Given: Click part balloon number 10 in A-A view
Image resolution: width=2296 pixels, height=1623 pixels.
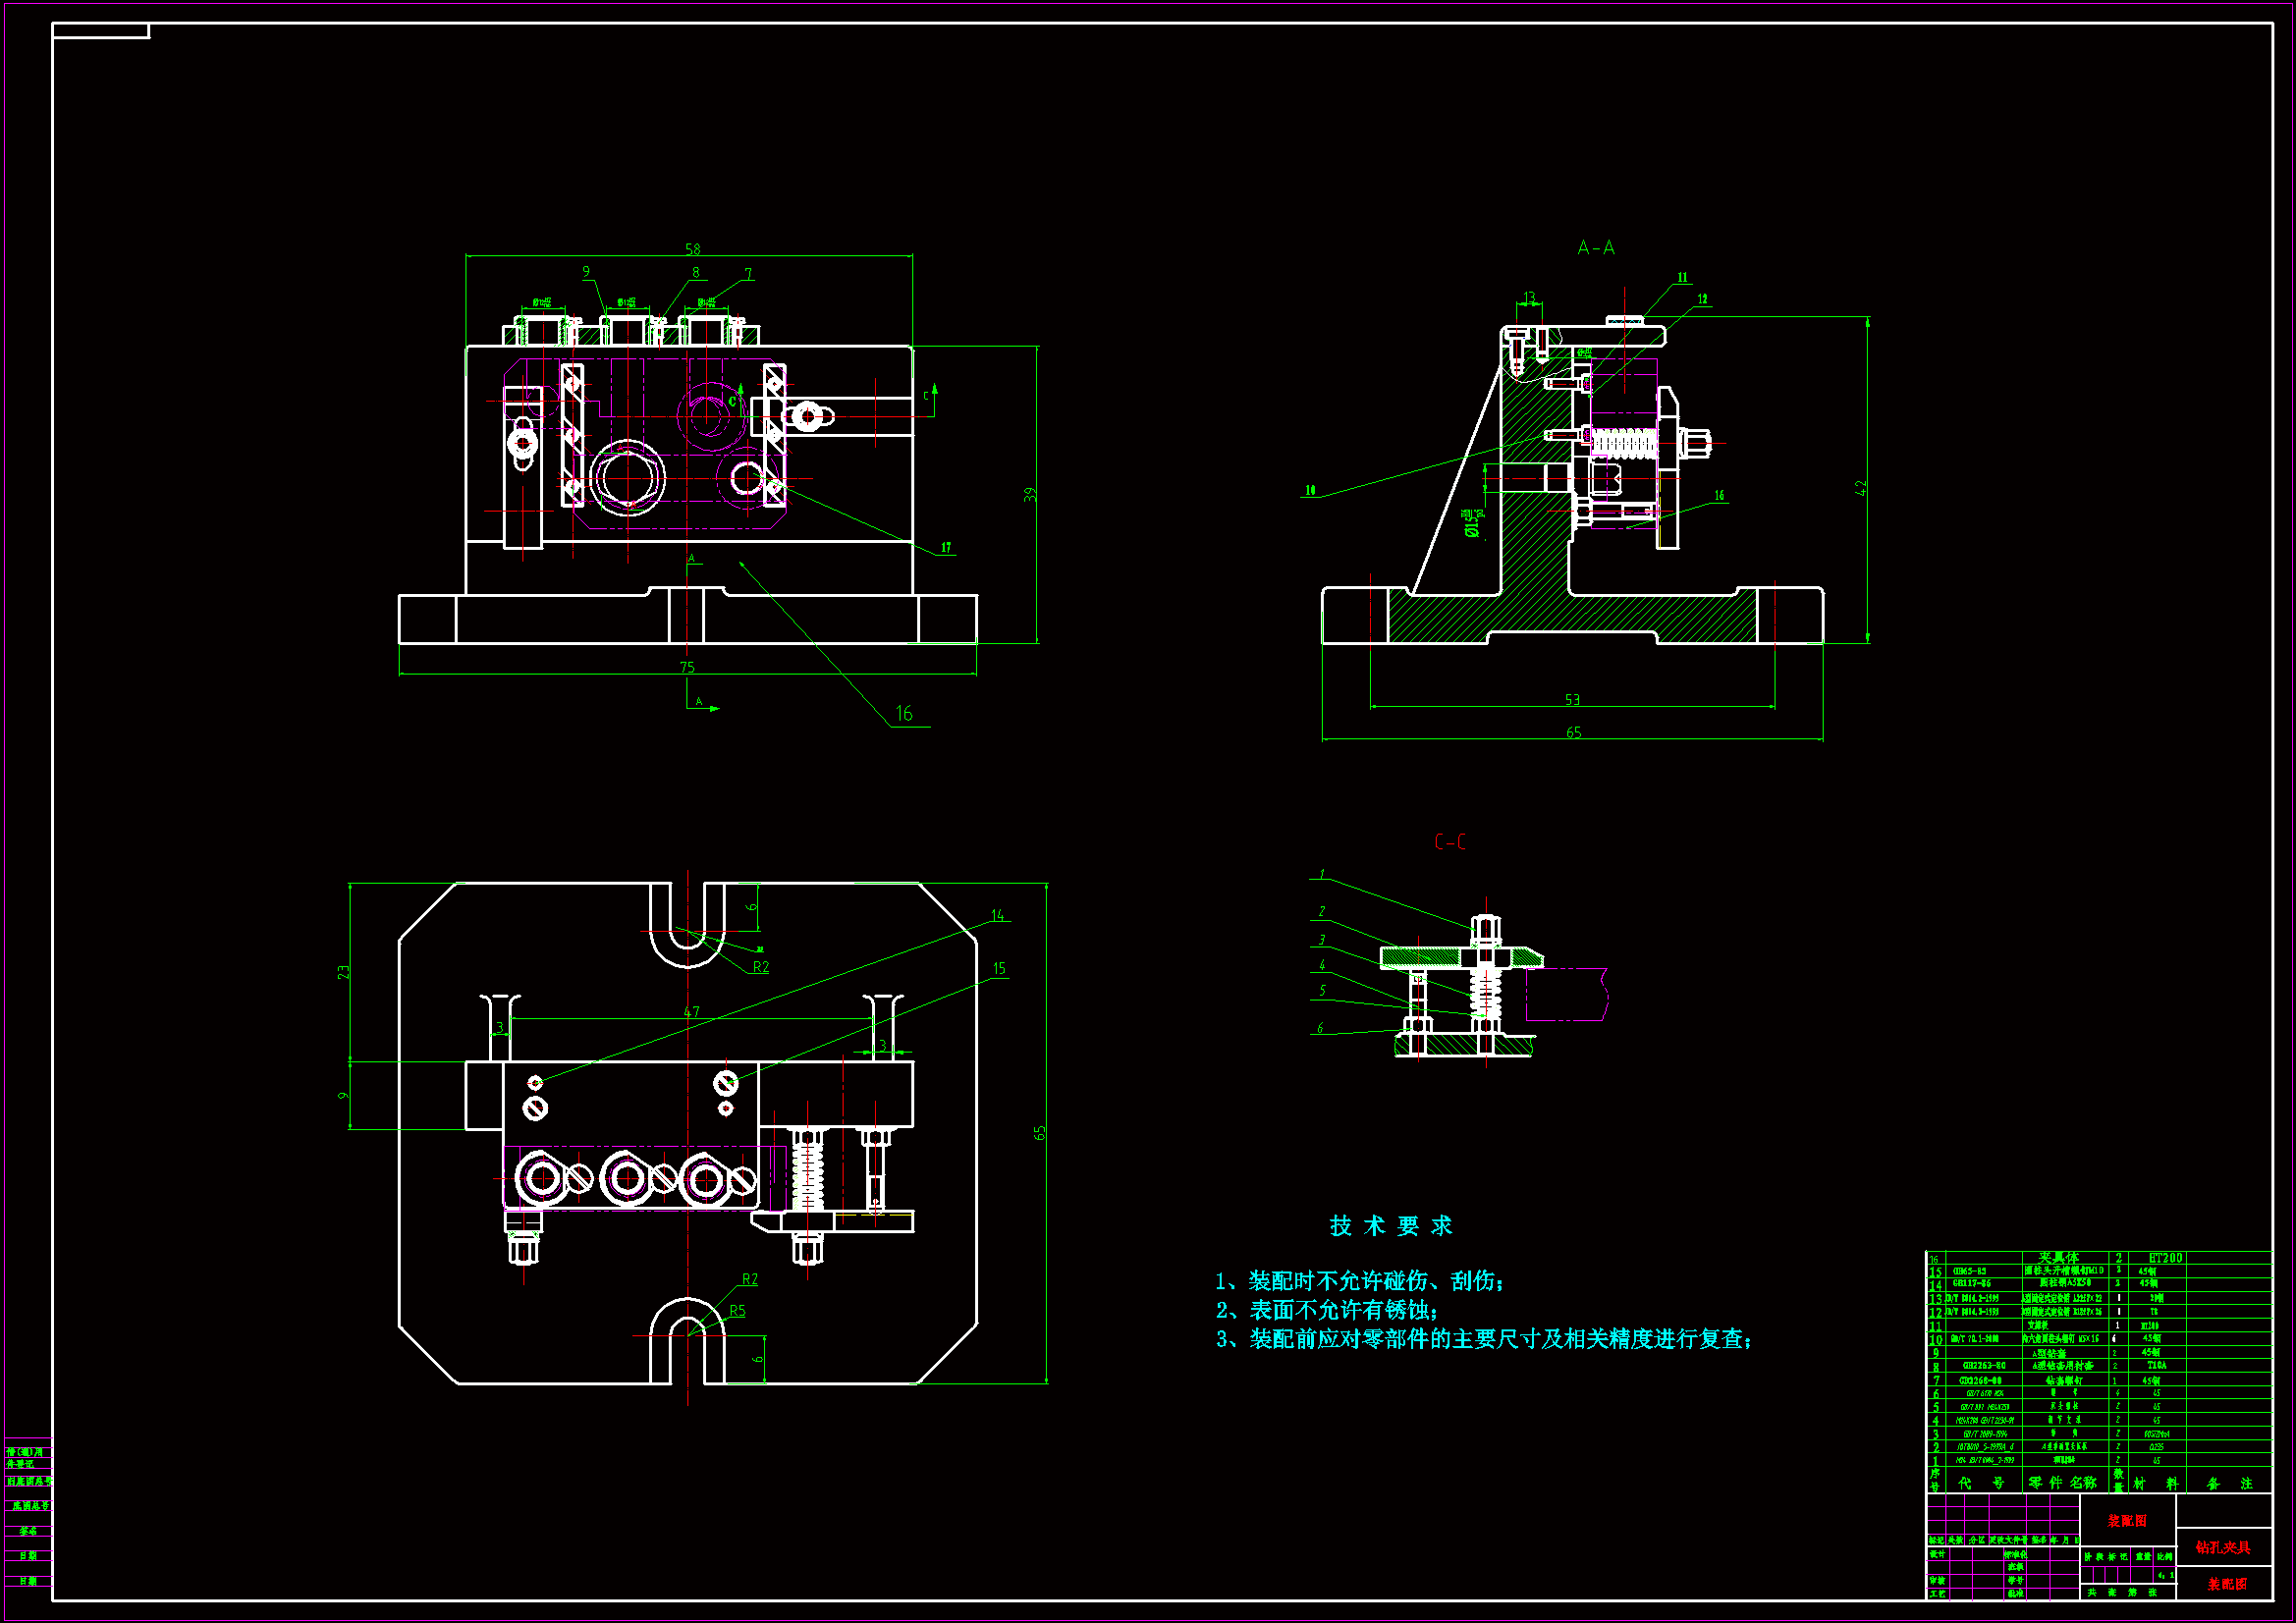Looking at the screenshot, I should click(1310, 491).
